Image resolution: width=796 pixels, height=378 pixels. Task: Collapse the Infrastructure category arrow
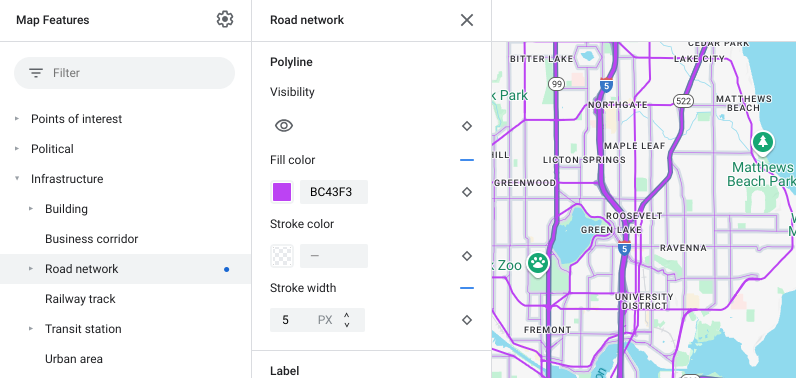click(17, 179)
